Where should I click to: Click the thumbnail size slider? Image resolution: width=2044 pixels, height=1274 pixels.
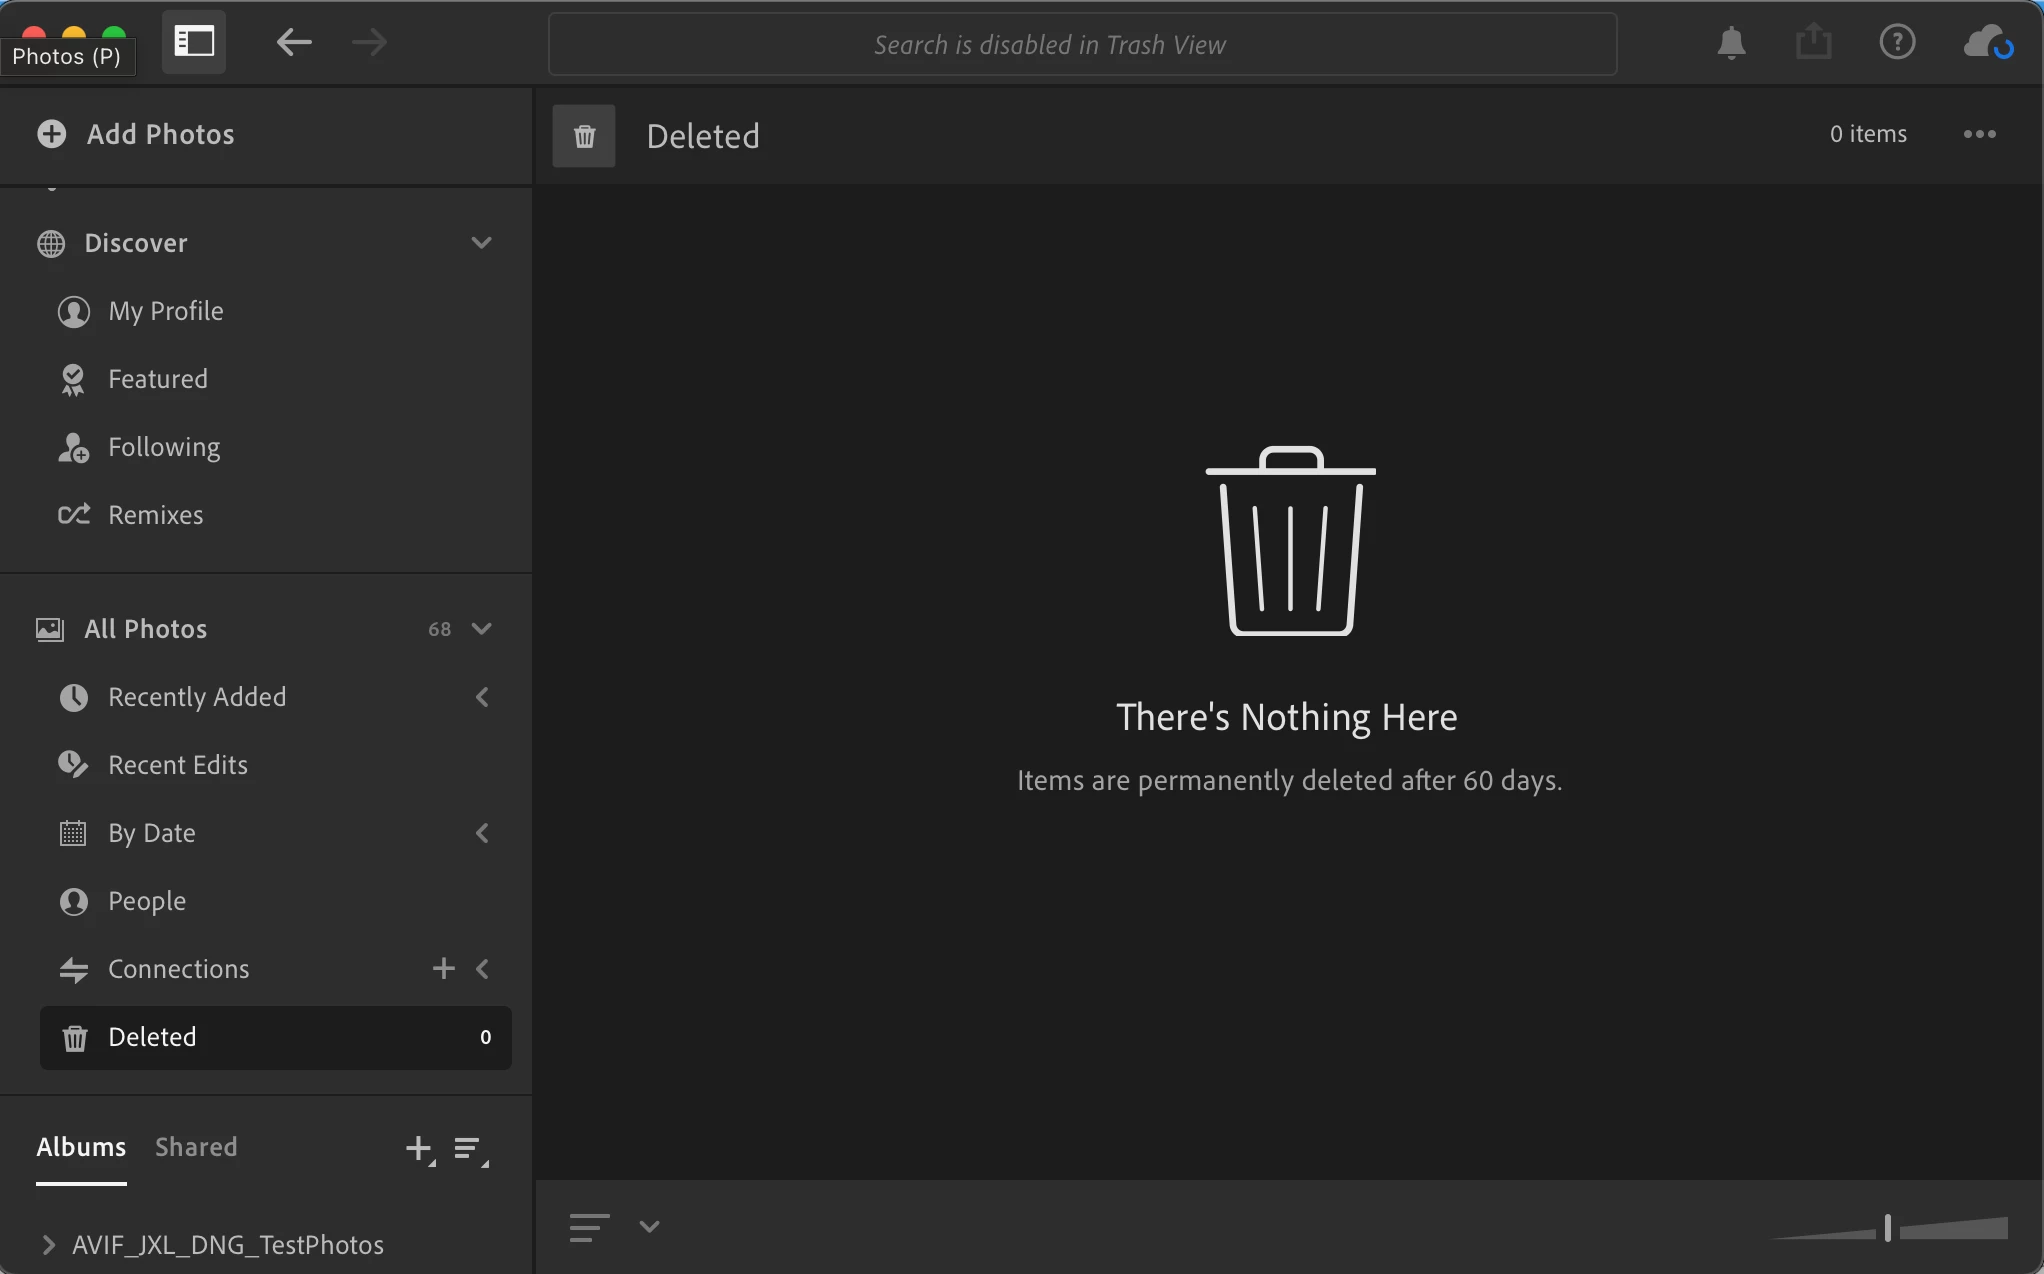click(1888, 1228)
